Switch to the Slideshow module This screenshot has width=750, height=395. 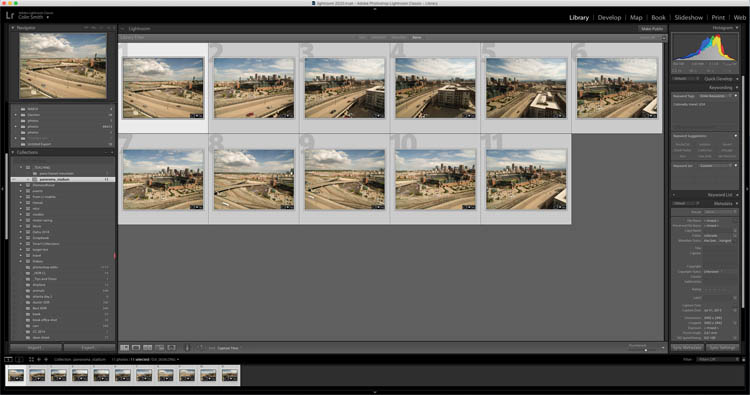(x=688, y=17)
